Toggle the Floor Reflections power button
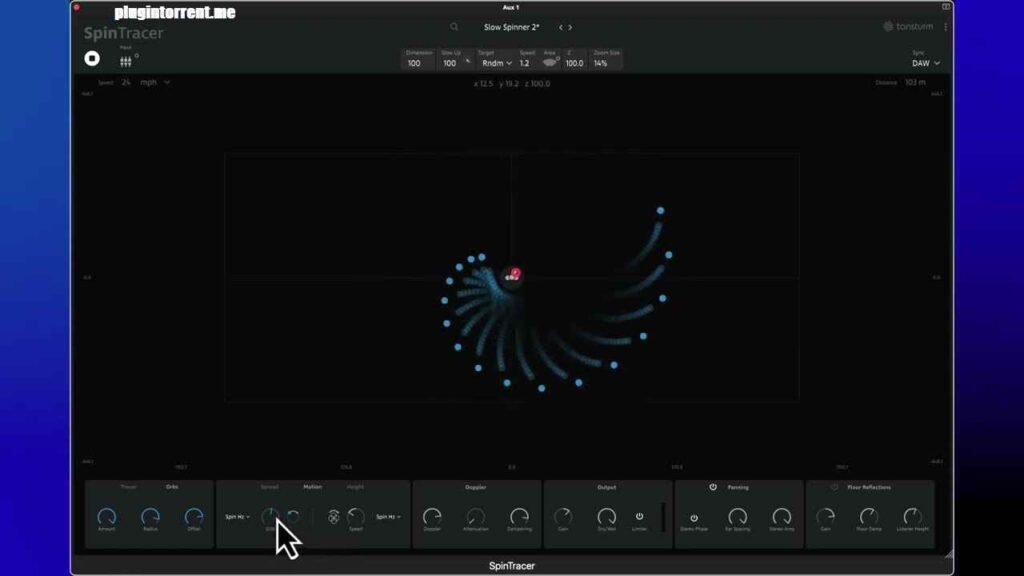This screenshot has width=1024, height=576. tap(835, 487)
